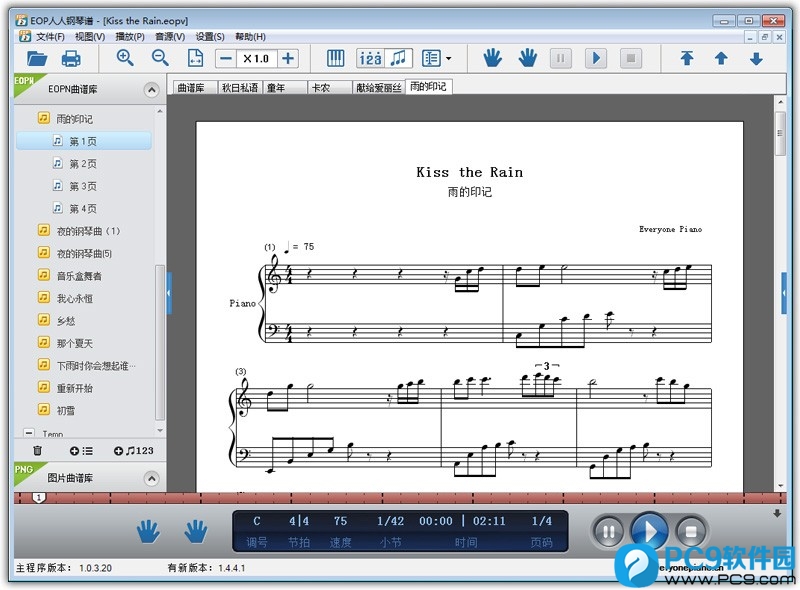
Task: Zoom out of the sheet music
Action: pos(160,58)
